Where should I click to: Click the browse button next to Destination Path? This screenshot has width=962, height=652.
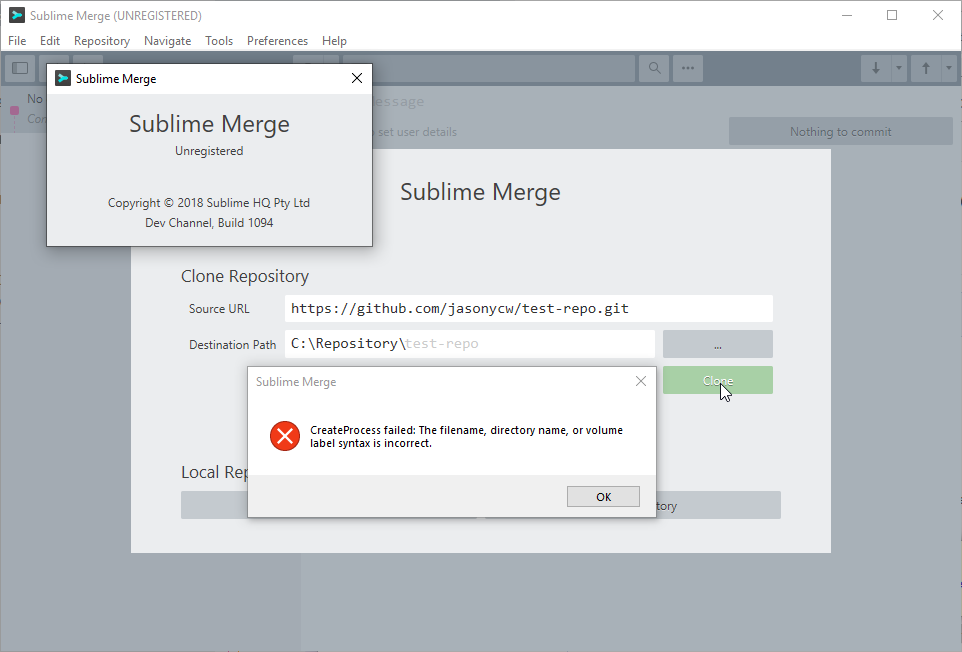coord(717,344)
